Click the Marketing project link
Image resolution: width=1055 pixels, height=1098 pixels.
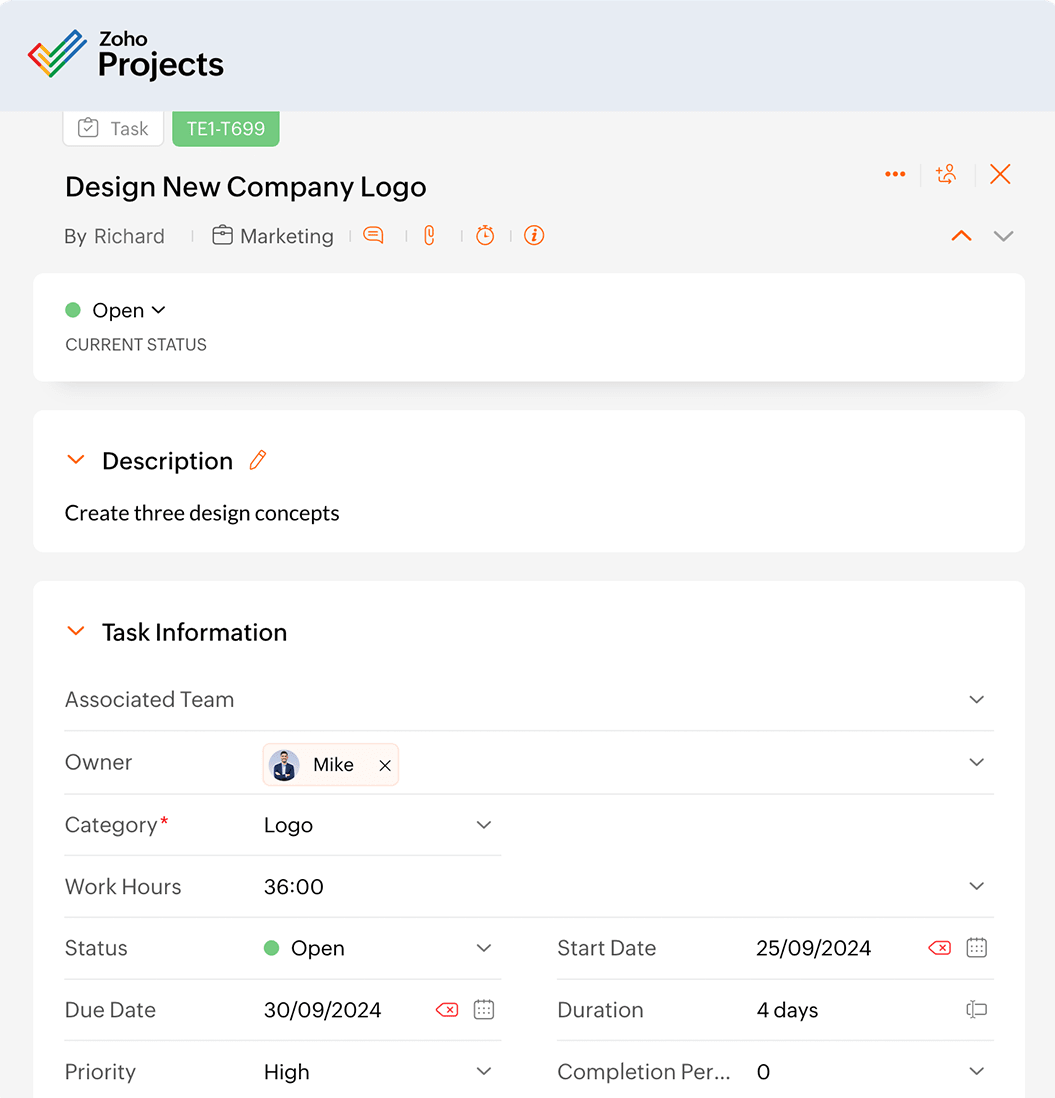click(286, 236)
